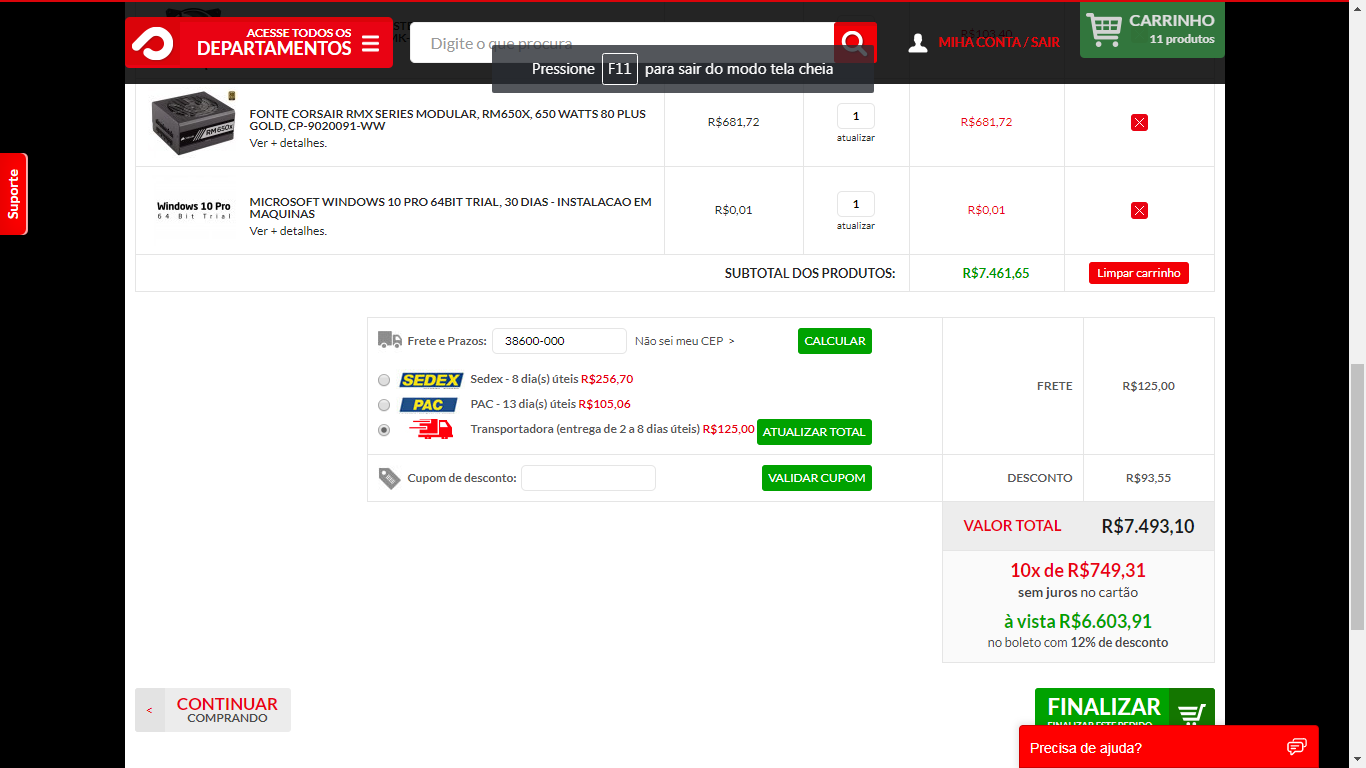
Task: Open Minha Conta / Sair link
Action: (x=999, y=43)
